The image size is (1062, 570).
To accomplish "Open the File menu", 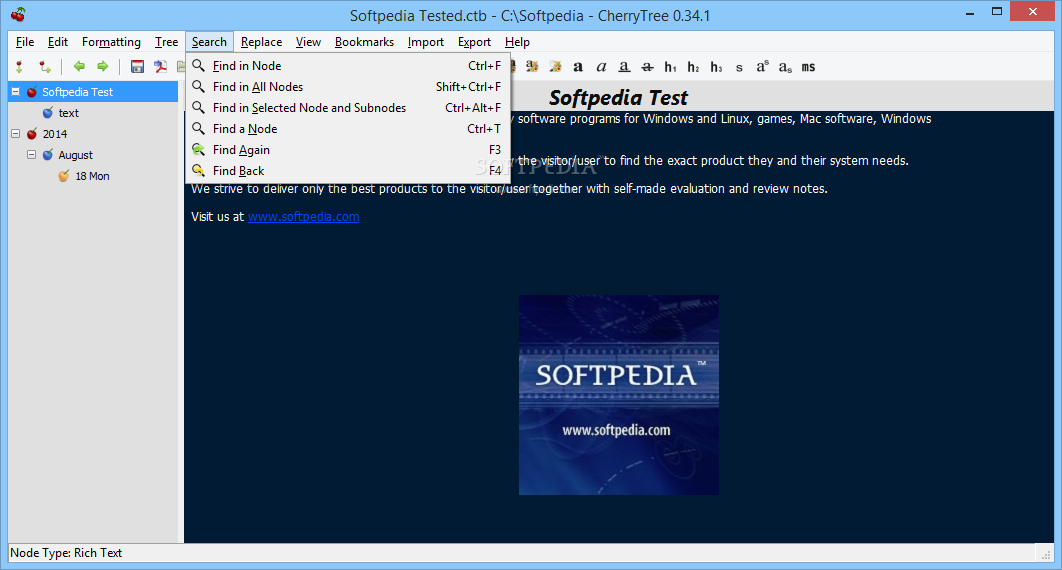I will point(25,42).
